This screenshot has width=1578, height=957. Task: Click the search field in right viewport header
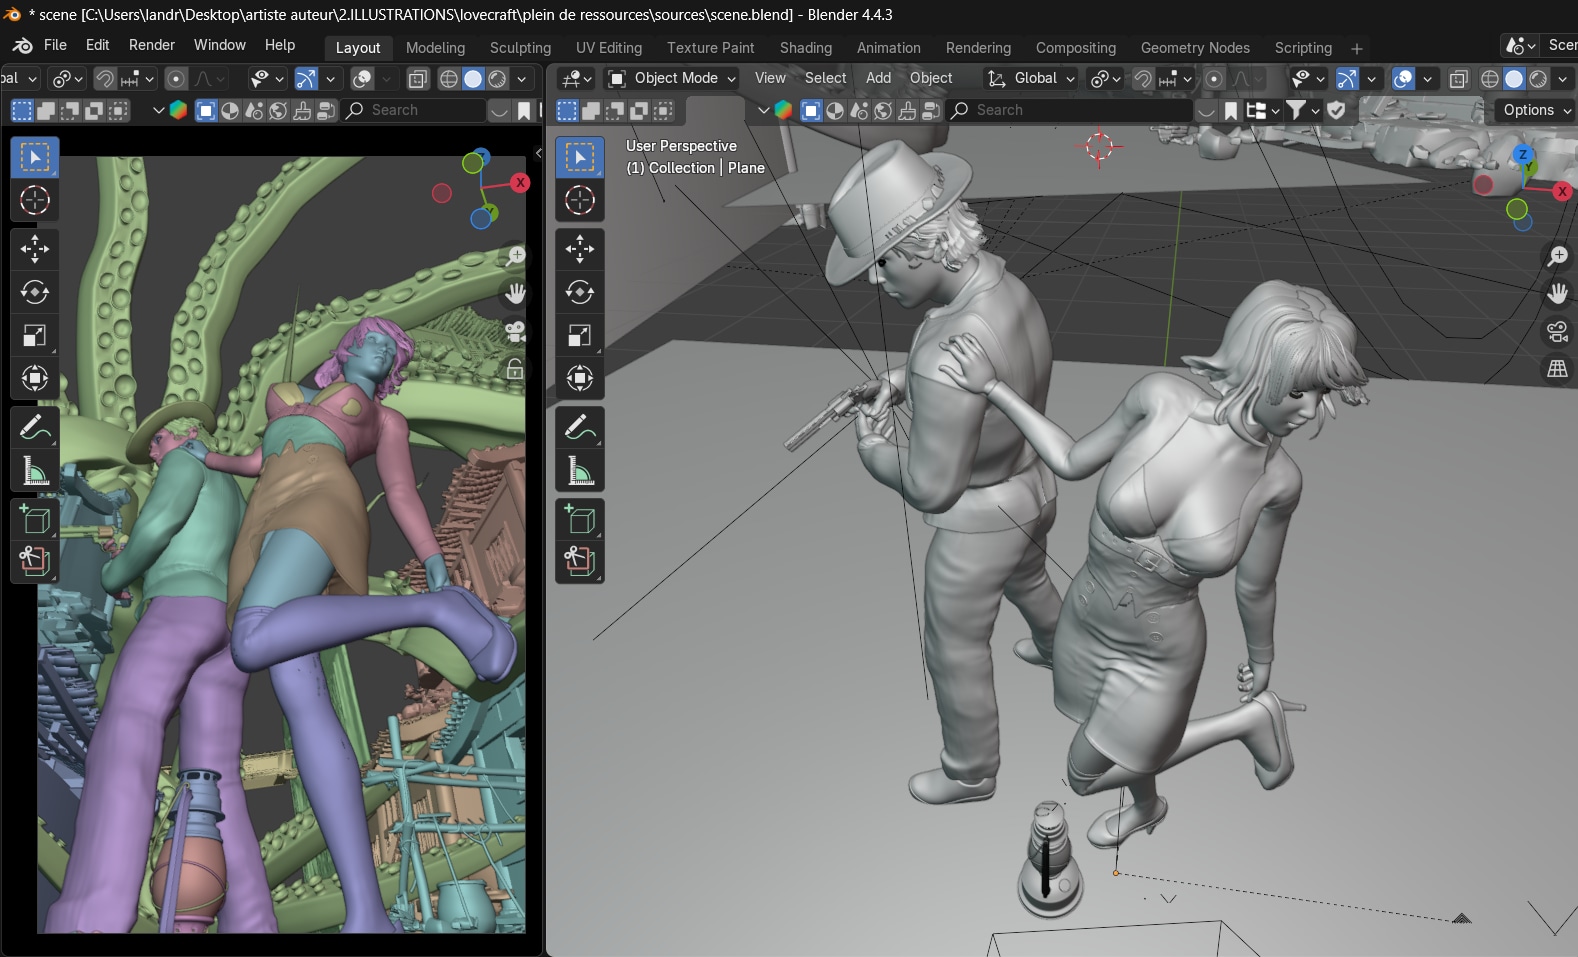[x=1069, y=110]
